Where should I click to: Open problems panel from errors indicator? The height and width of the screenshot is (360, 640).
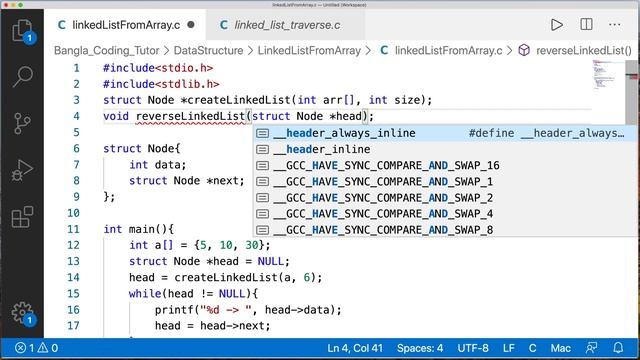click(x=37, y=348)
